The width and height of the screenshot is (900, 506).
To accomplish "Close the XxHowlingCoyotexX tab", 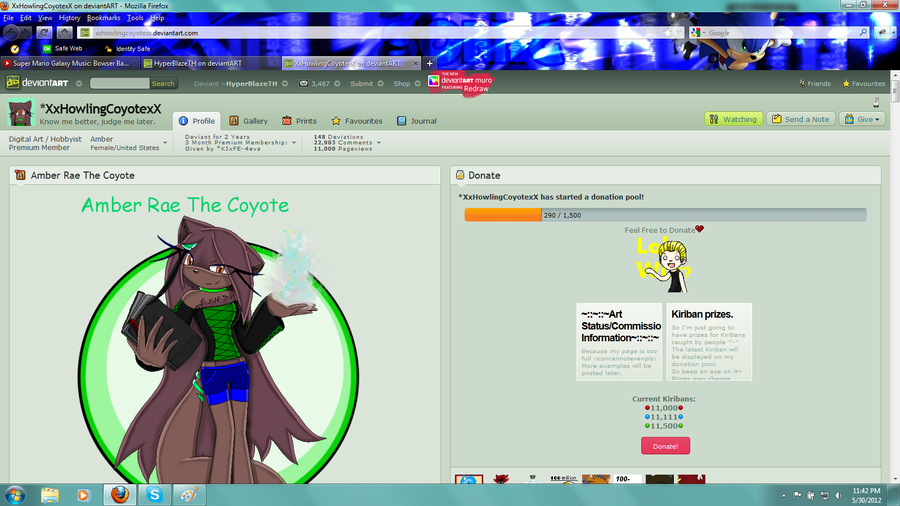I will pyautogui.click(x=416, y=63).
